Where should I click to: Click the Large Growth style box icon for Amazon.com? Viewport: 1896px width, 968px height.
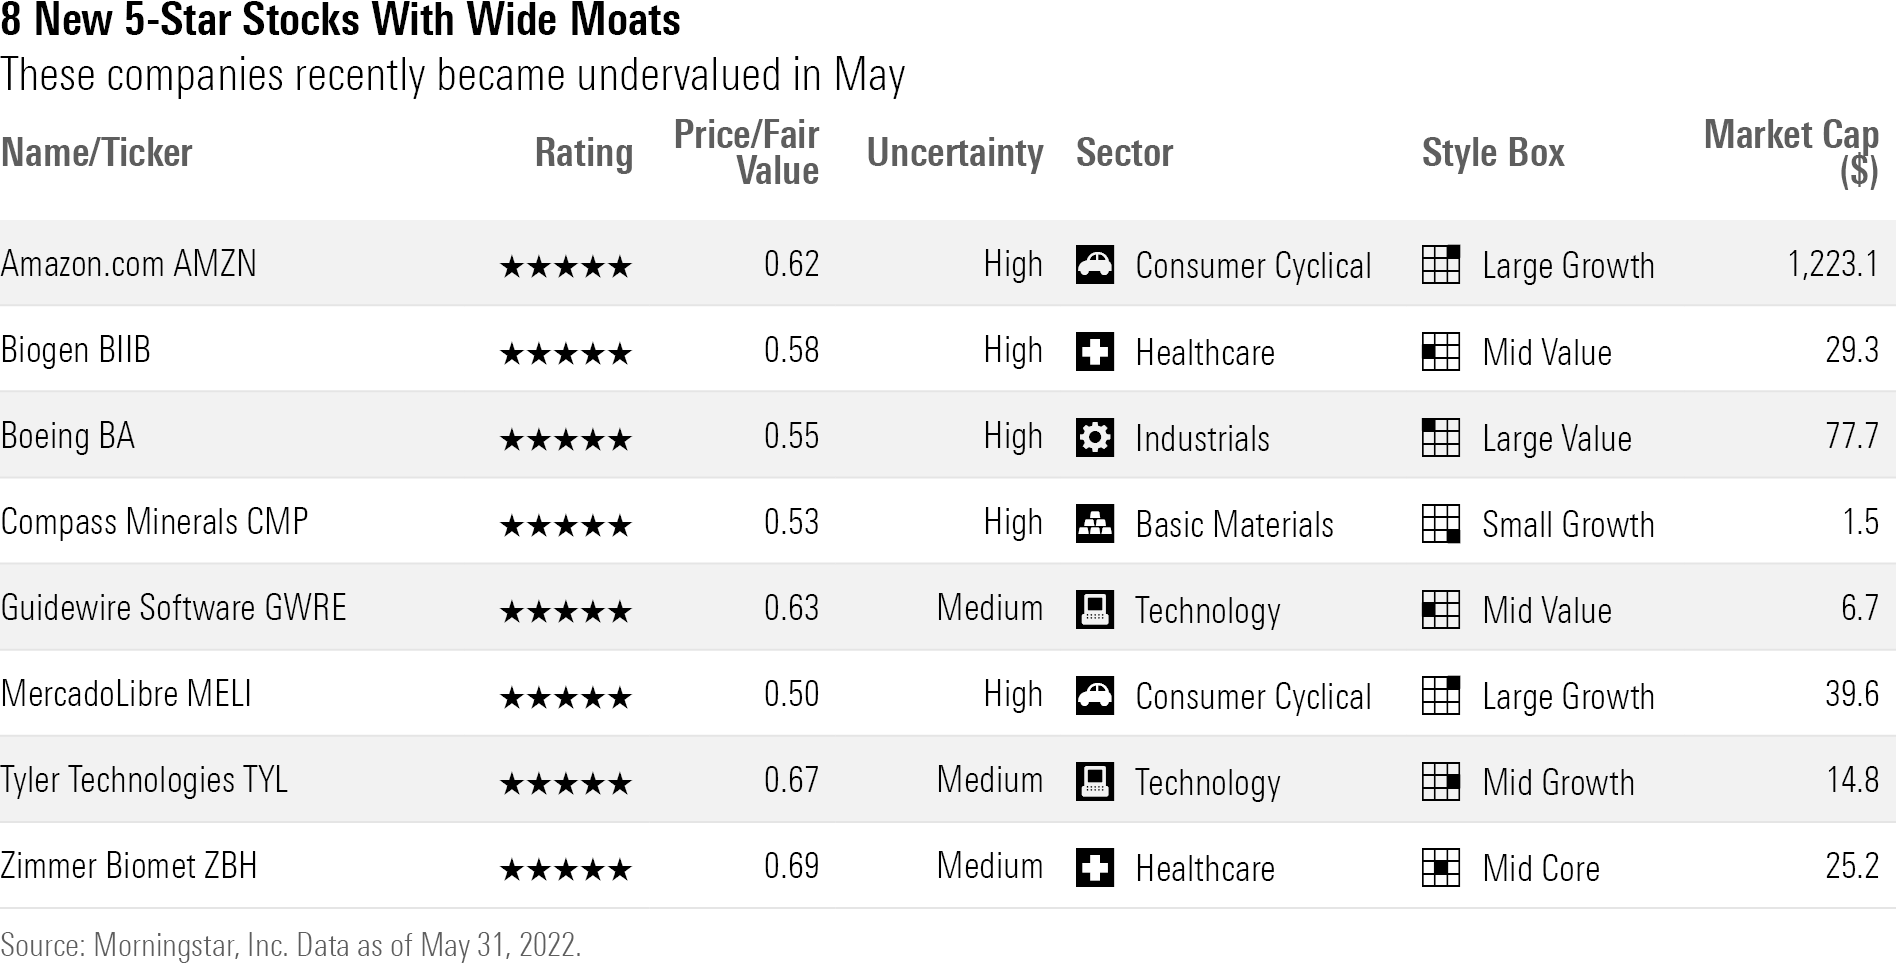tap(1440, 265)
